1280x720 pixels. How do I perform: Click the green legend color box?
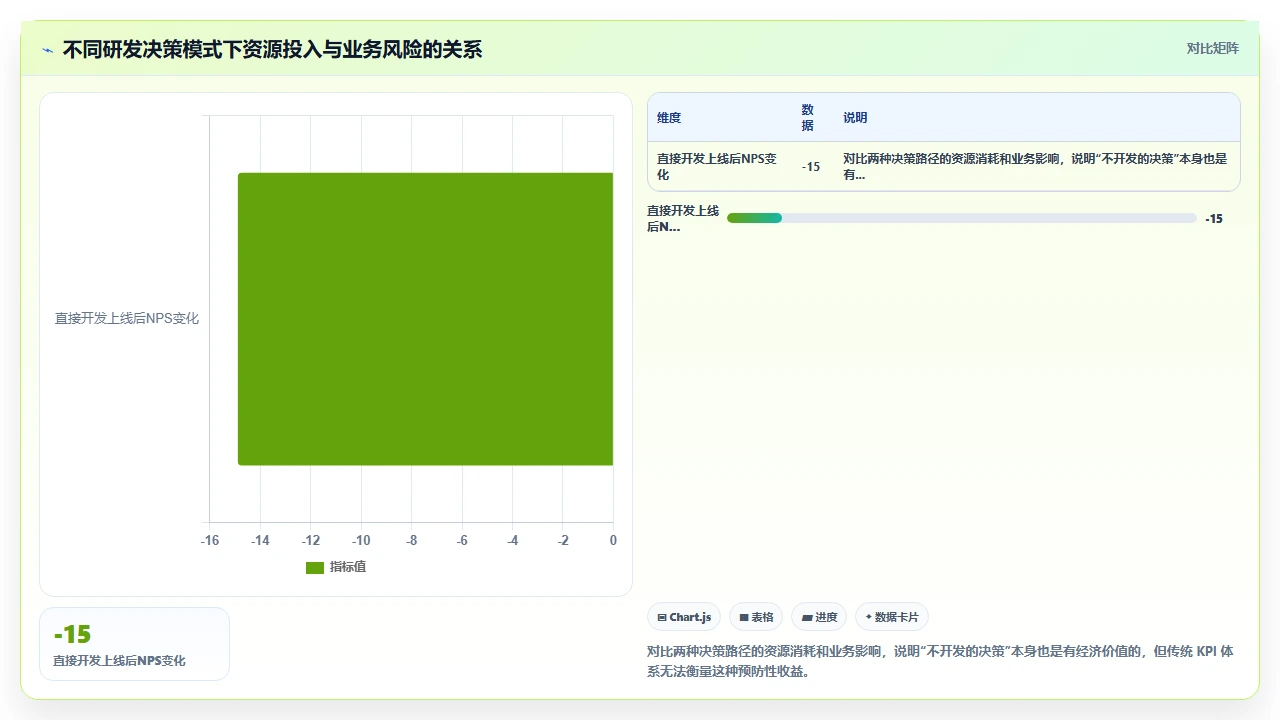pyautogui.click(x=315, y=568)
